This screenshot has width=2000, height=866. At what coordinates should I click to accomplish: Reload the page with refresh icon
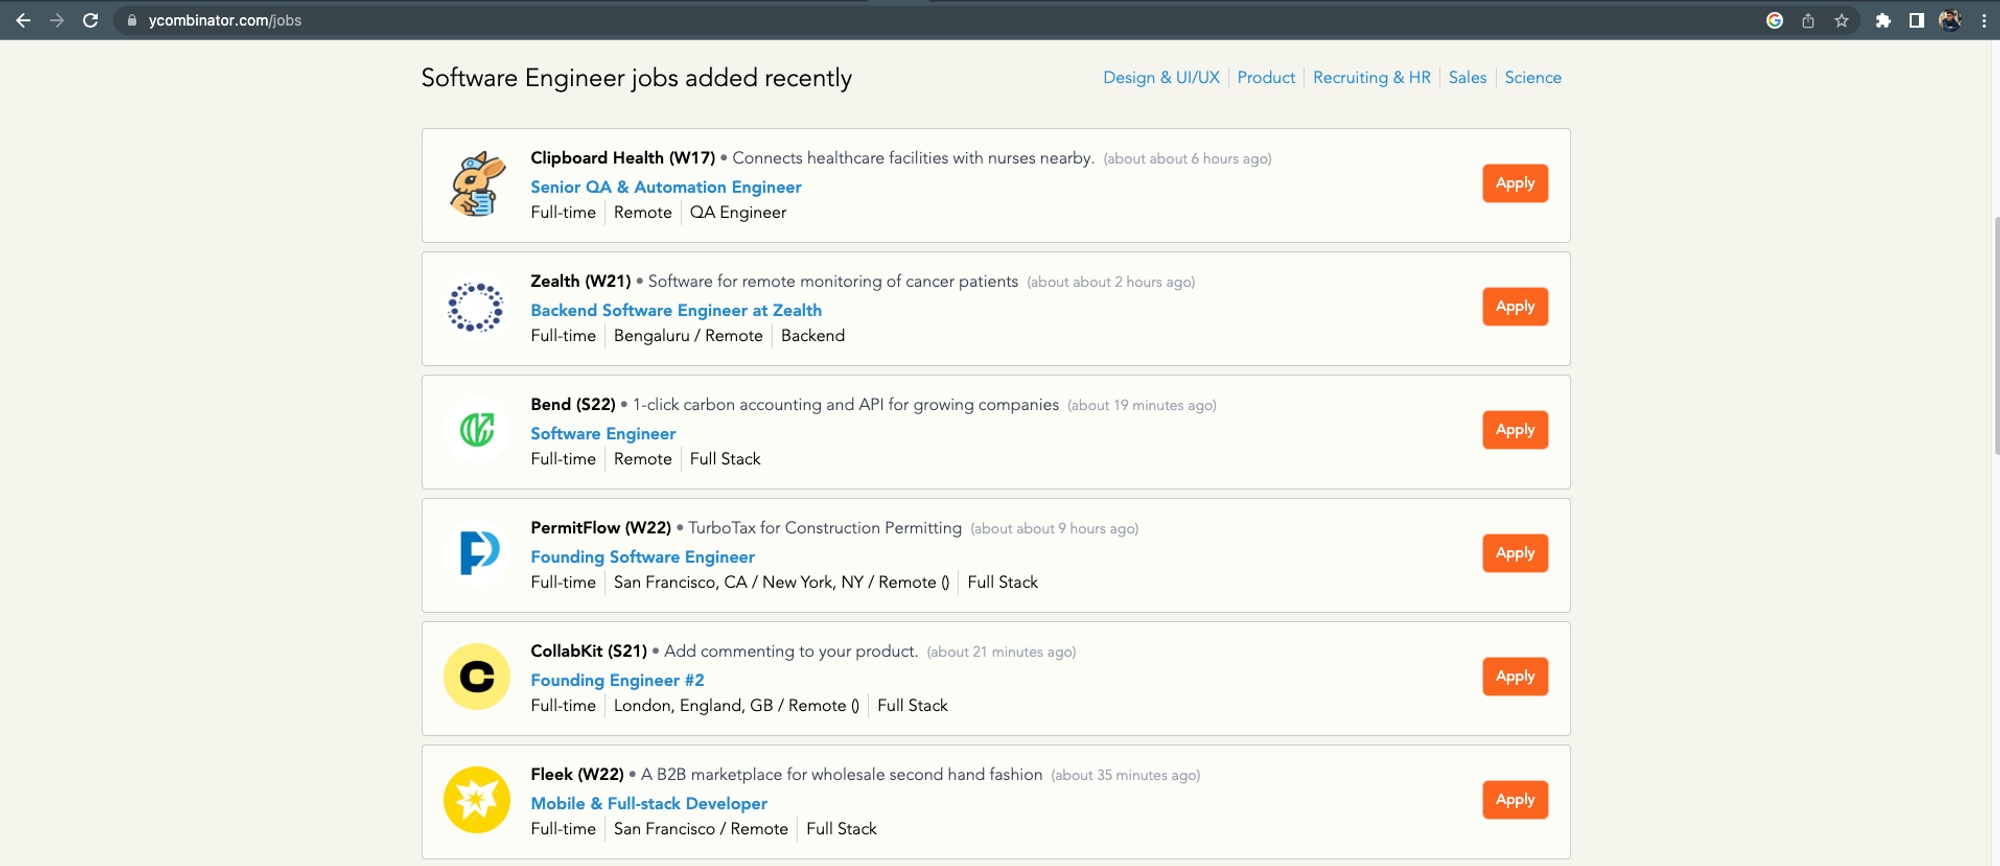pyautogui.click(x=90, y=20)
